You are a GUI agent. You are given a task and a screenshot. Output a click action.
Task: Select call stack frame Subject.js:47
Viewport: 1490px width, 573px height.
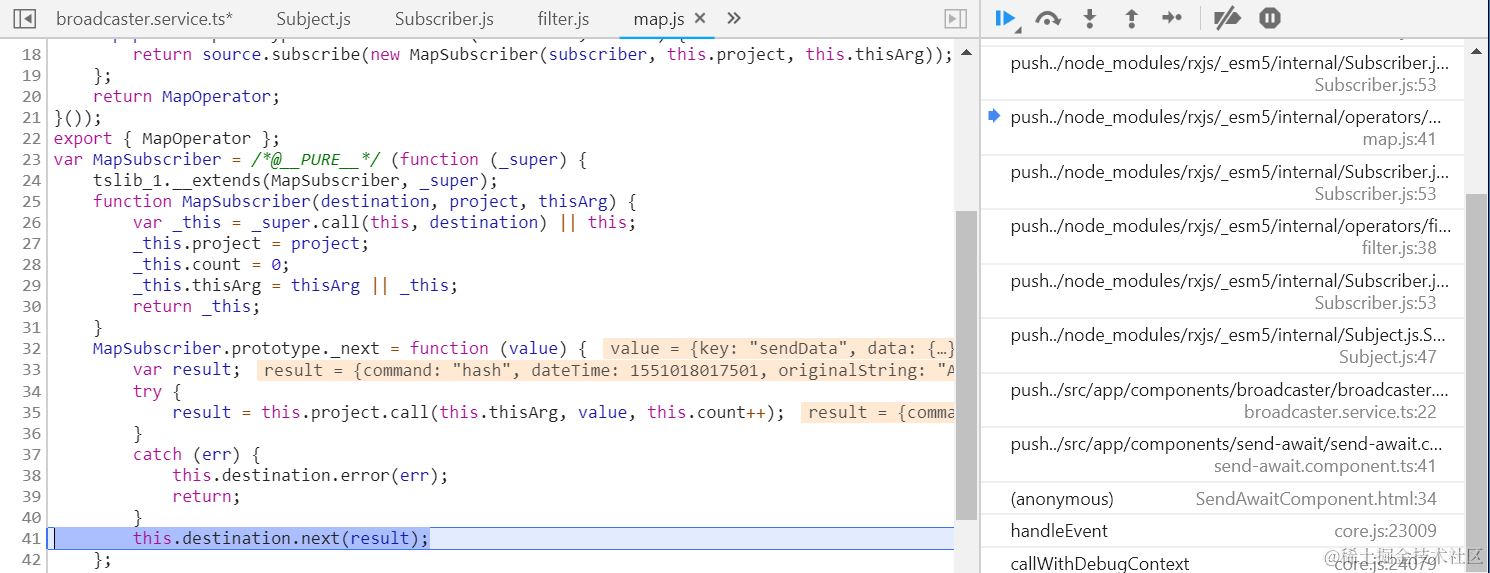(x=1222, y=346)
